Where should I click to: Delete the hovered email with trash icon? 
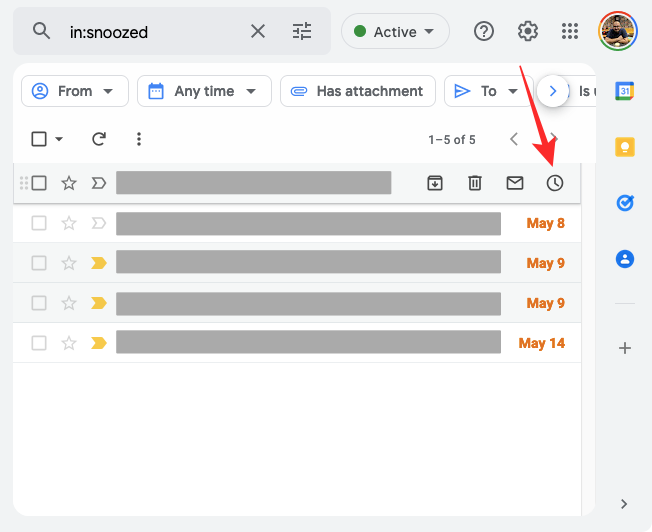[x=475, y=183]
